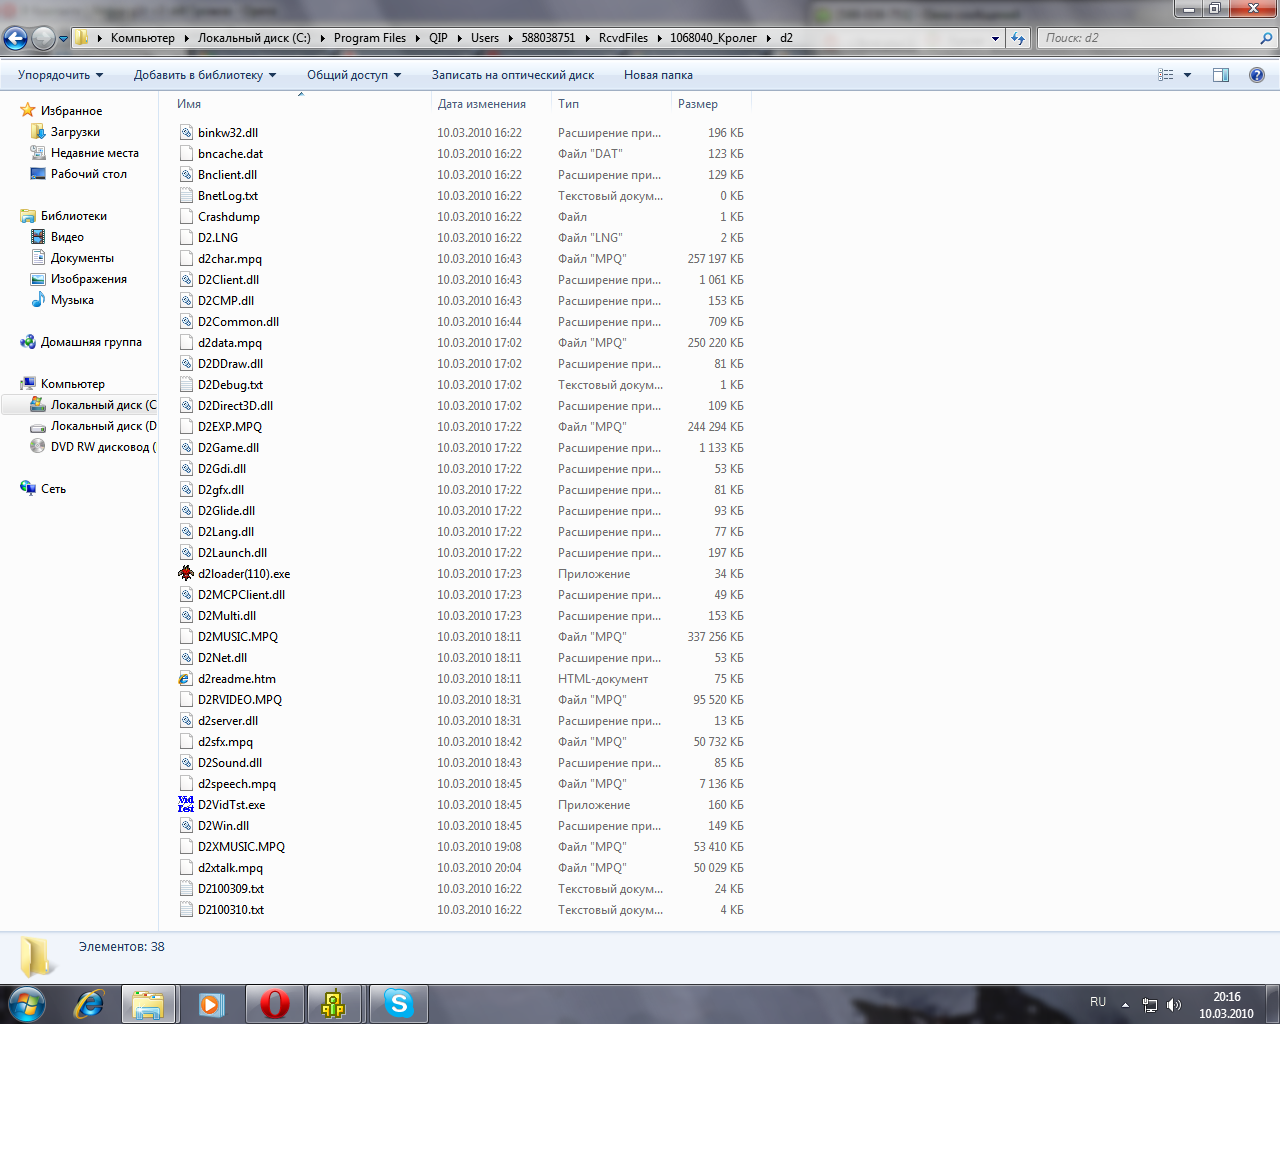Viewport: 1280px width, 1167px height.
Task: Click Записать на оптический диск
Action: pyautogui.click(x=513, y=75)
